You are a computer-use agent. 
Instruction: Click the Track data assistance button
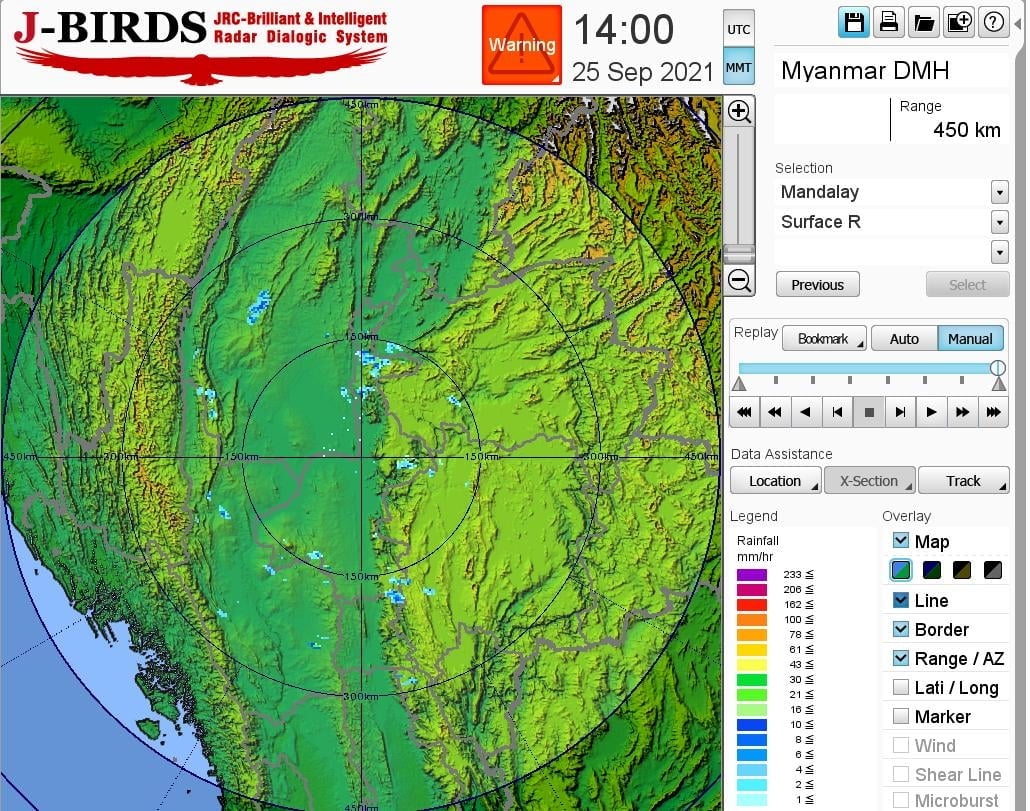pyautogui.click(x=963, y=481)
